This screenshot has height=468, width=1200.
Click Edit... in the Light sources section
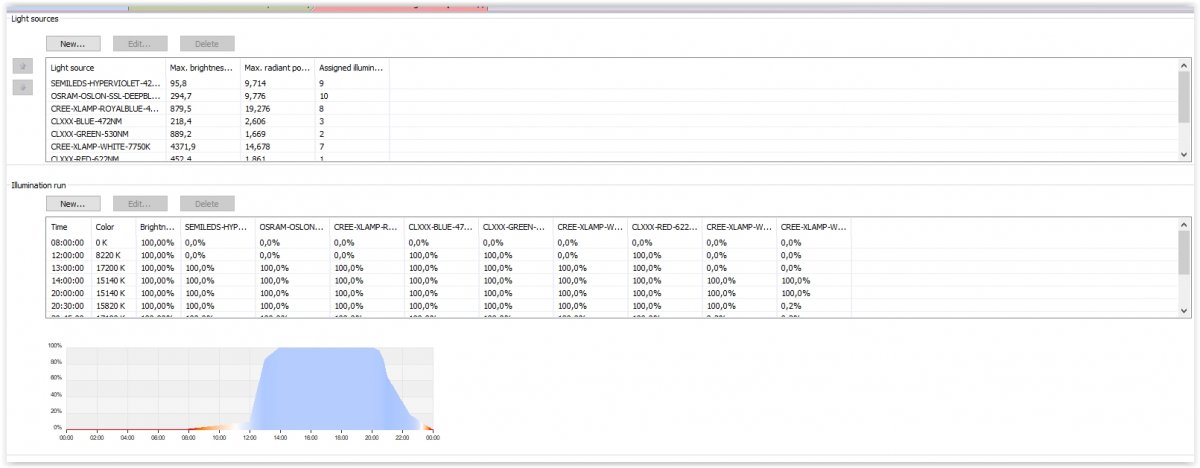point(140,44)
